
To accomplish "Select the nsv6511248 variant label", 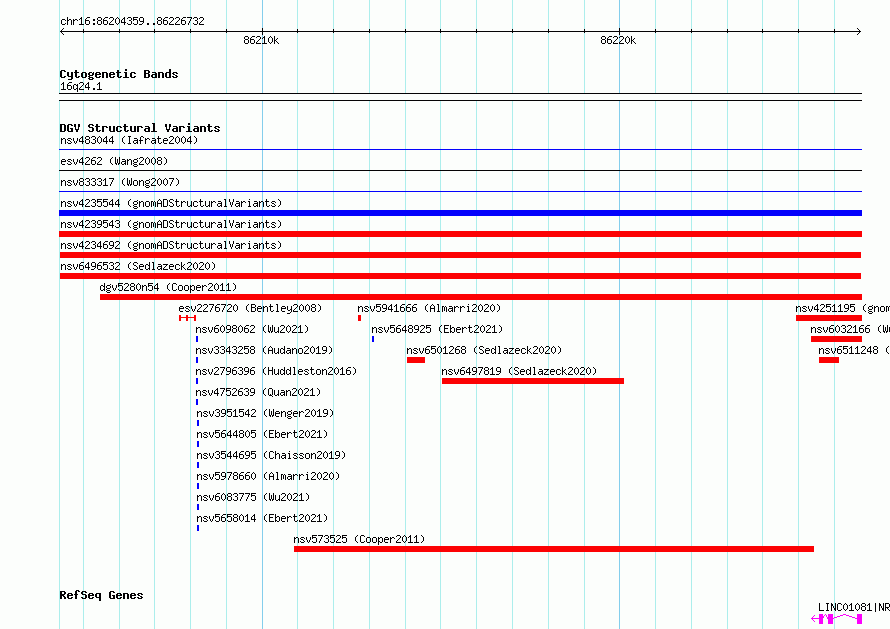I will (854, 350).
